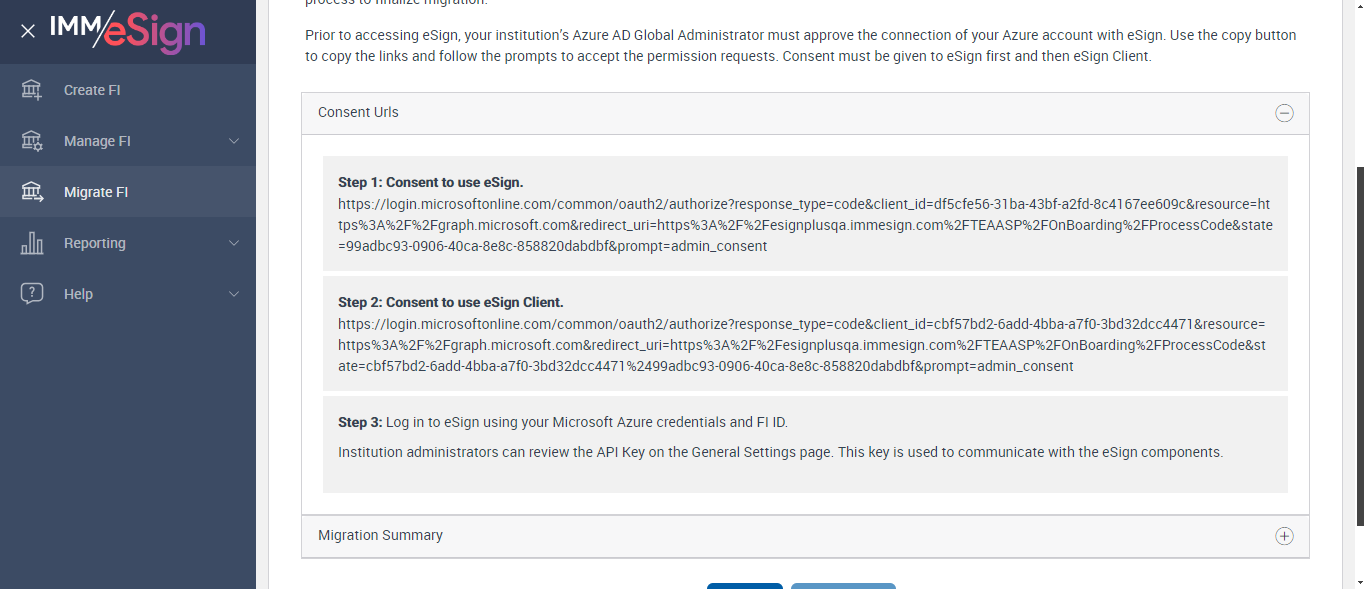Screen dimensions: 1366x589
Task: Click the Step 1: Consent to use eSign heading
Action: tap(431, 182)
